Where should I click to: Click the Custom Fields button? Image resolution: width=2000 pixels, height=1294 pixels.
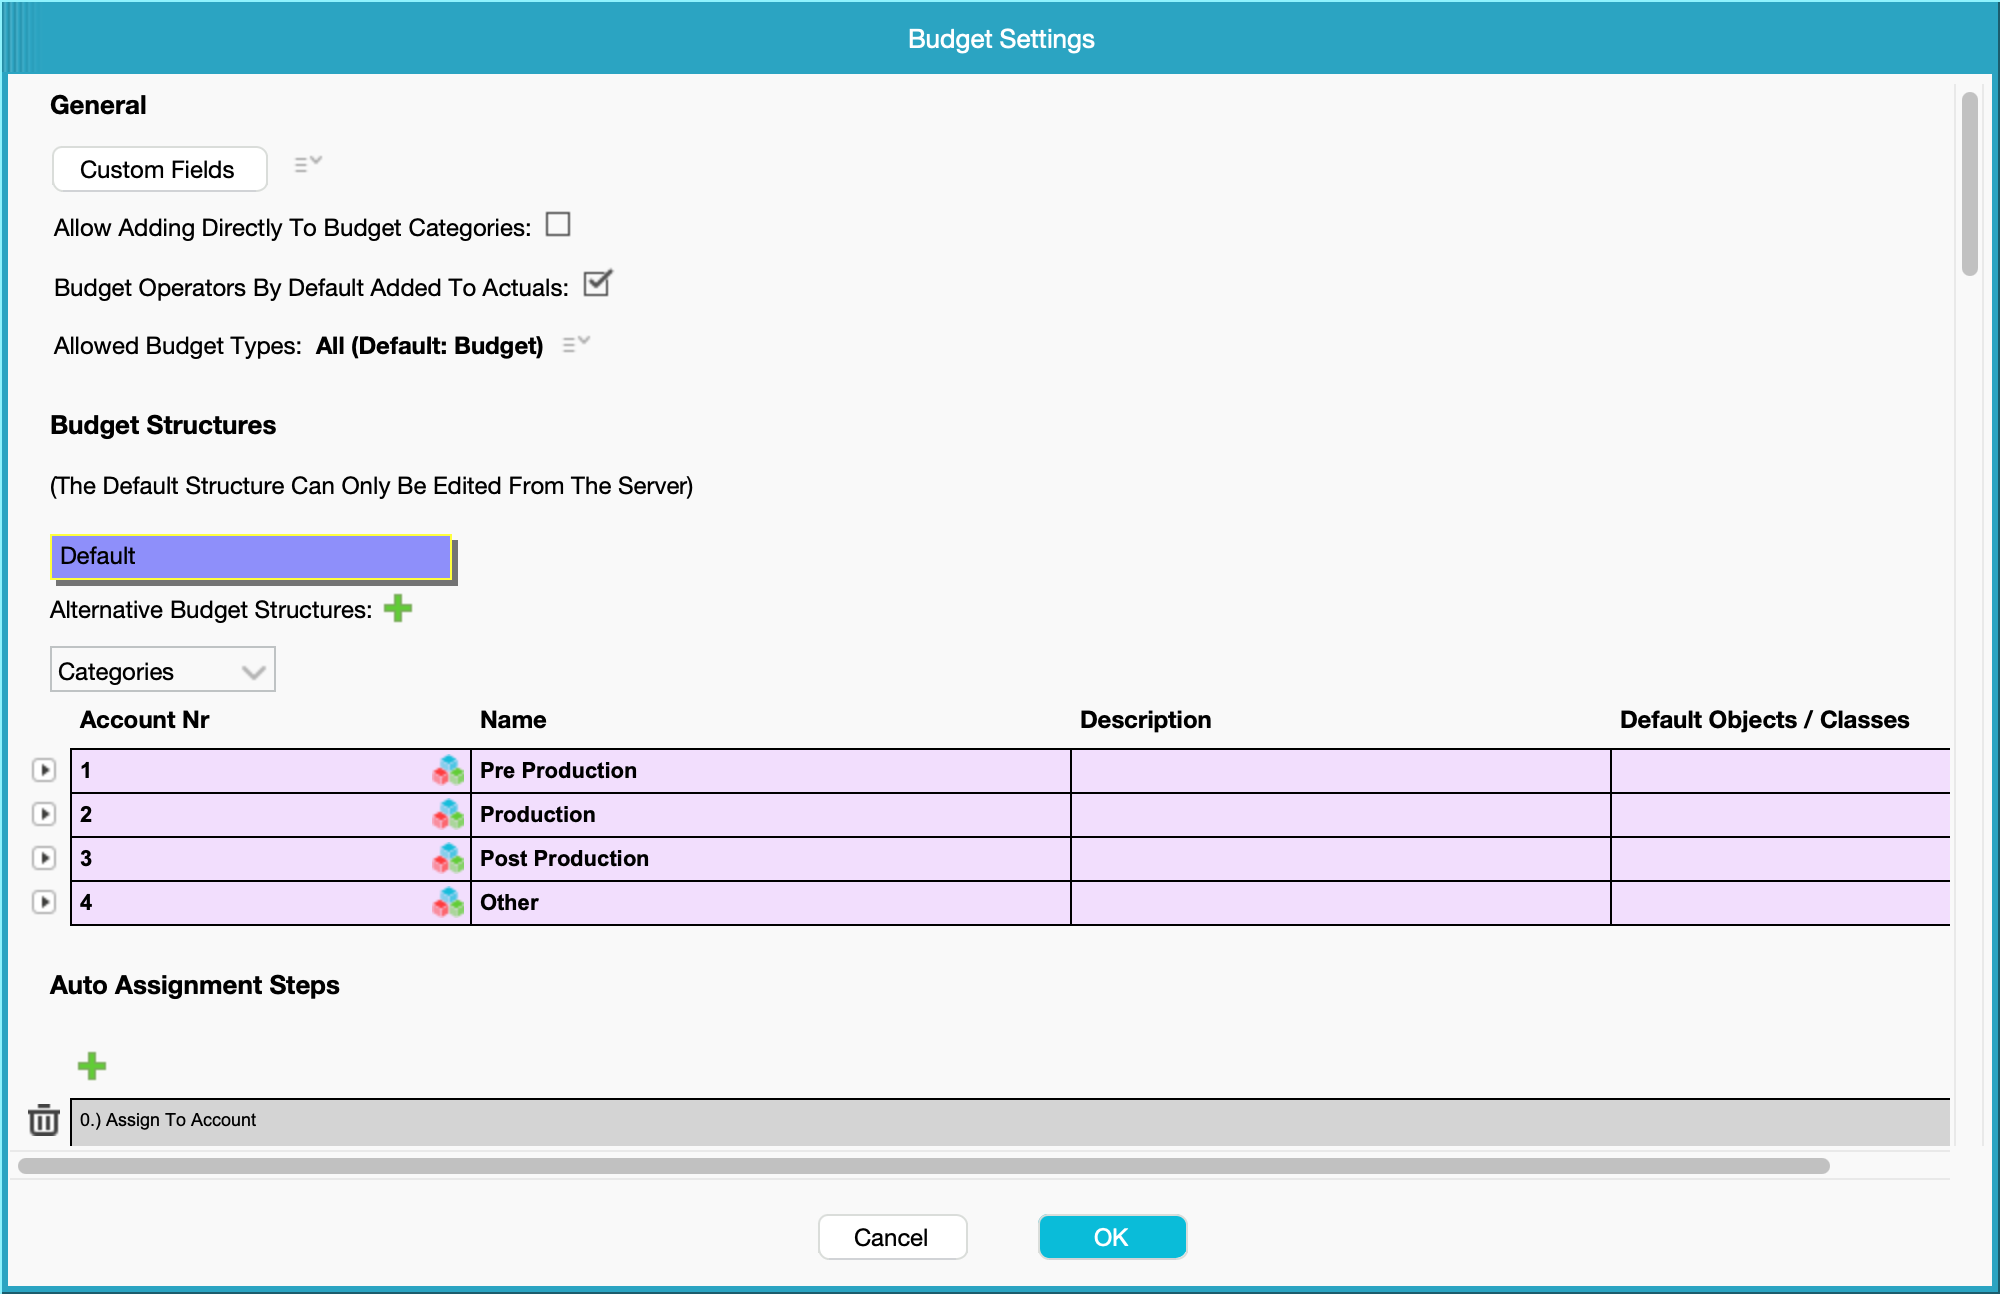[x=159, y=169]
